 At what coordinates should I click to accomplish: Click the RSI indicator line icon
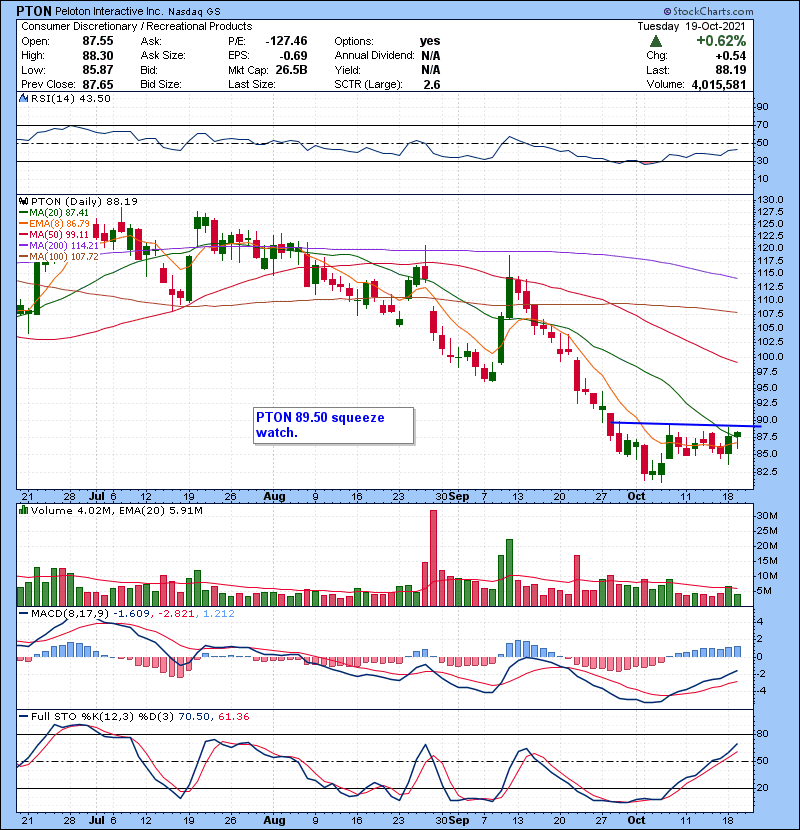23,98
